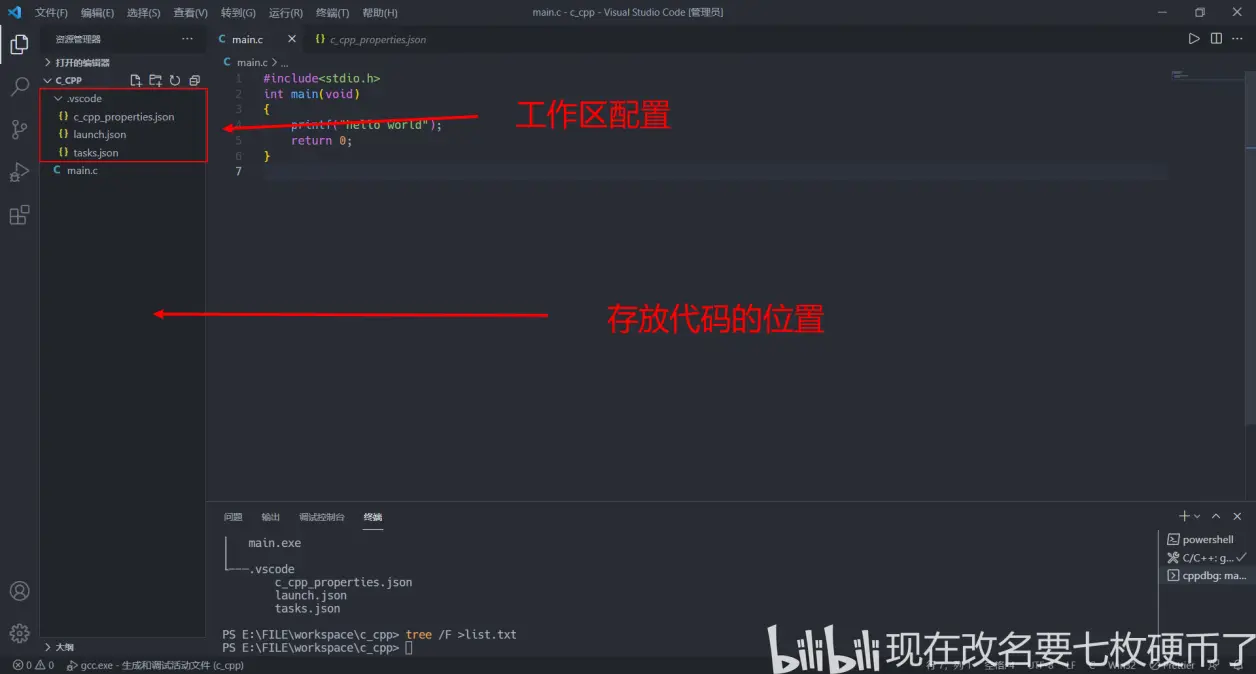Open the 终端(T) menu

[332, 13]
